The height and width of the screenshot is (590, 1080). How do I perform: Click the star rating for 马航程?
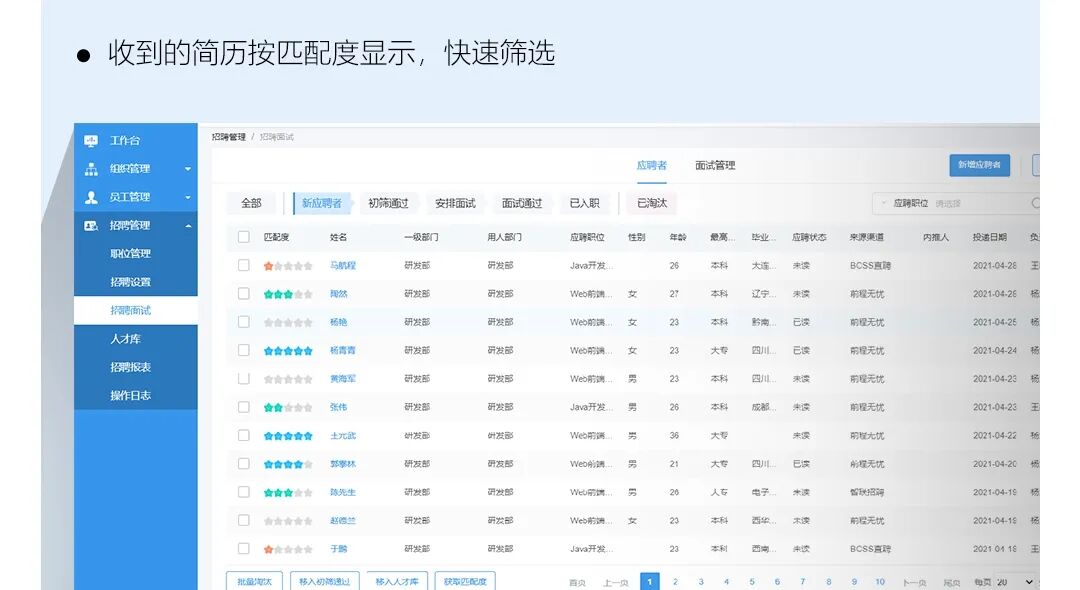pos(288,266)
